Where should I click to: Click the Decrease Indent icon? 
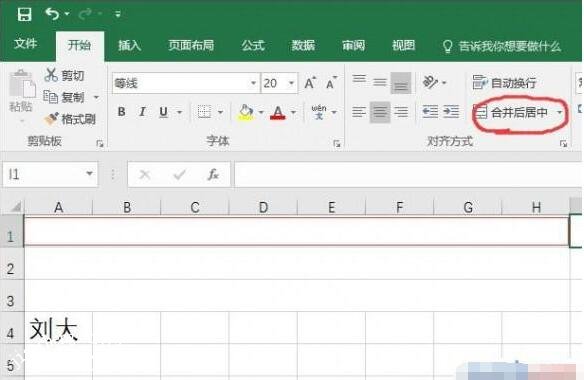pos(430,112)
